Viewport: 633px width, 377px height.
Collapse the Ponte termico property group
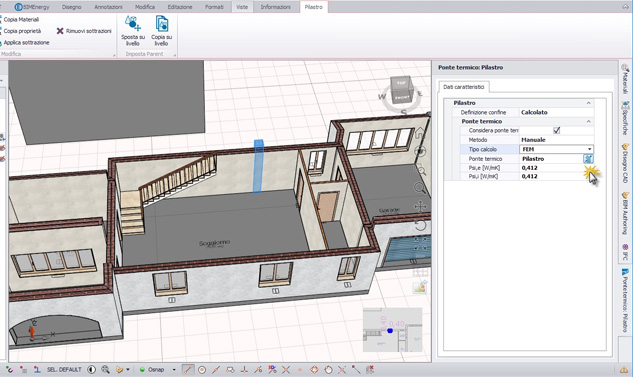tap(589, 121)
